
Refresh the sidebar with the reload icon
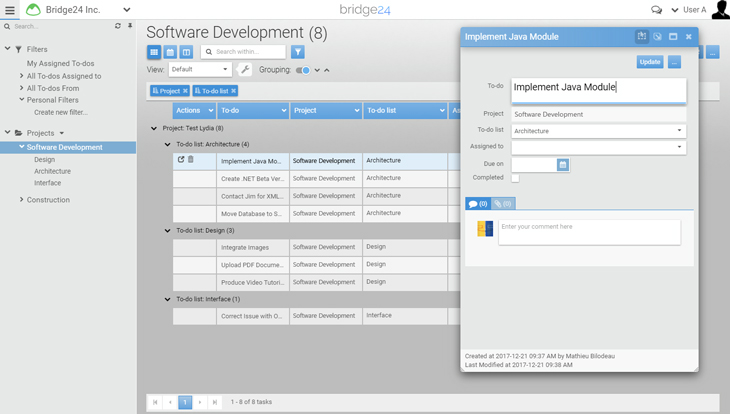click(x=118, y=26)
